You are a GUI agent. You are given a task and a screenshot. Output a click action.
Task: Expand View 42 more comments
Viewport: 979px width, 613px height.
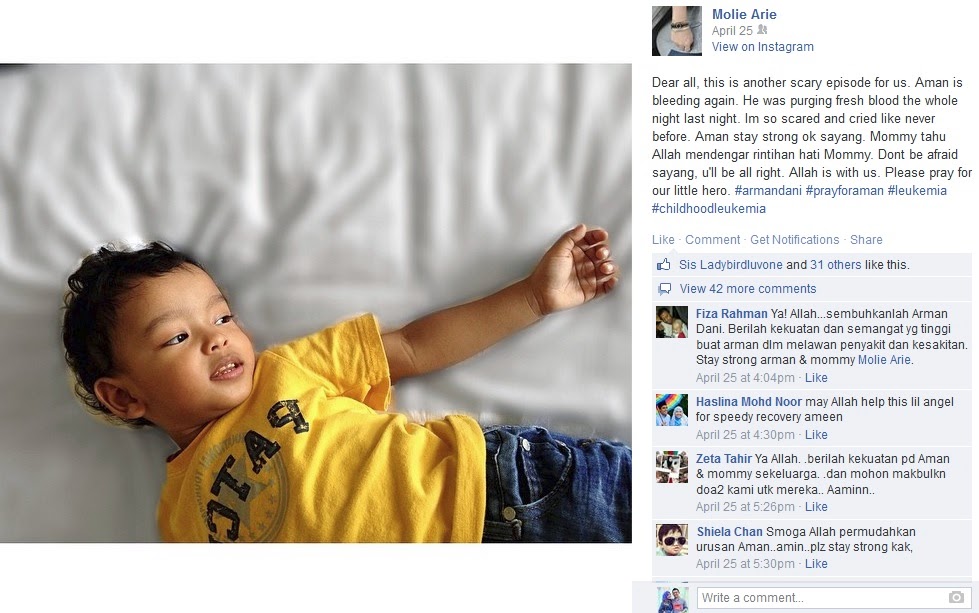click(x=747, y=289)
